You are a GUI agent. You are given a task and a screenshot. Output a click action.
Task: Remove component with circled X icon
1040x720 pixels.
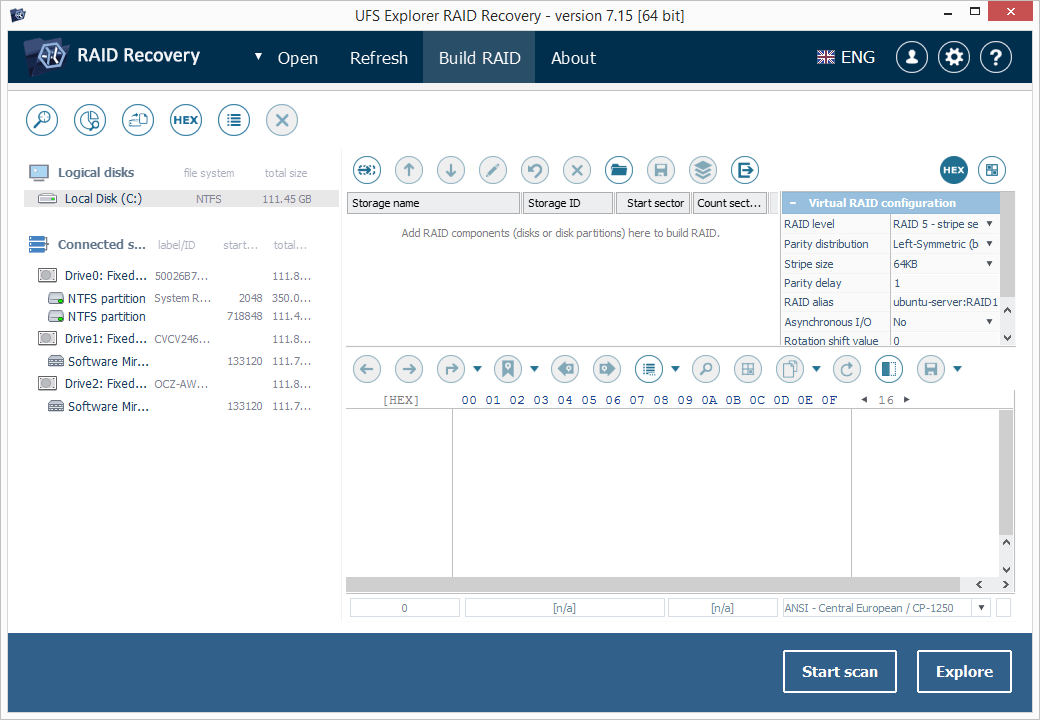pyautogui.click(x=577, y=170)
